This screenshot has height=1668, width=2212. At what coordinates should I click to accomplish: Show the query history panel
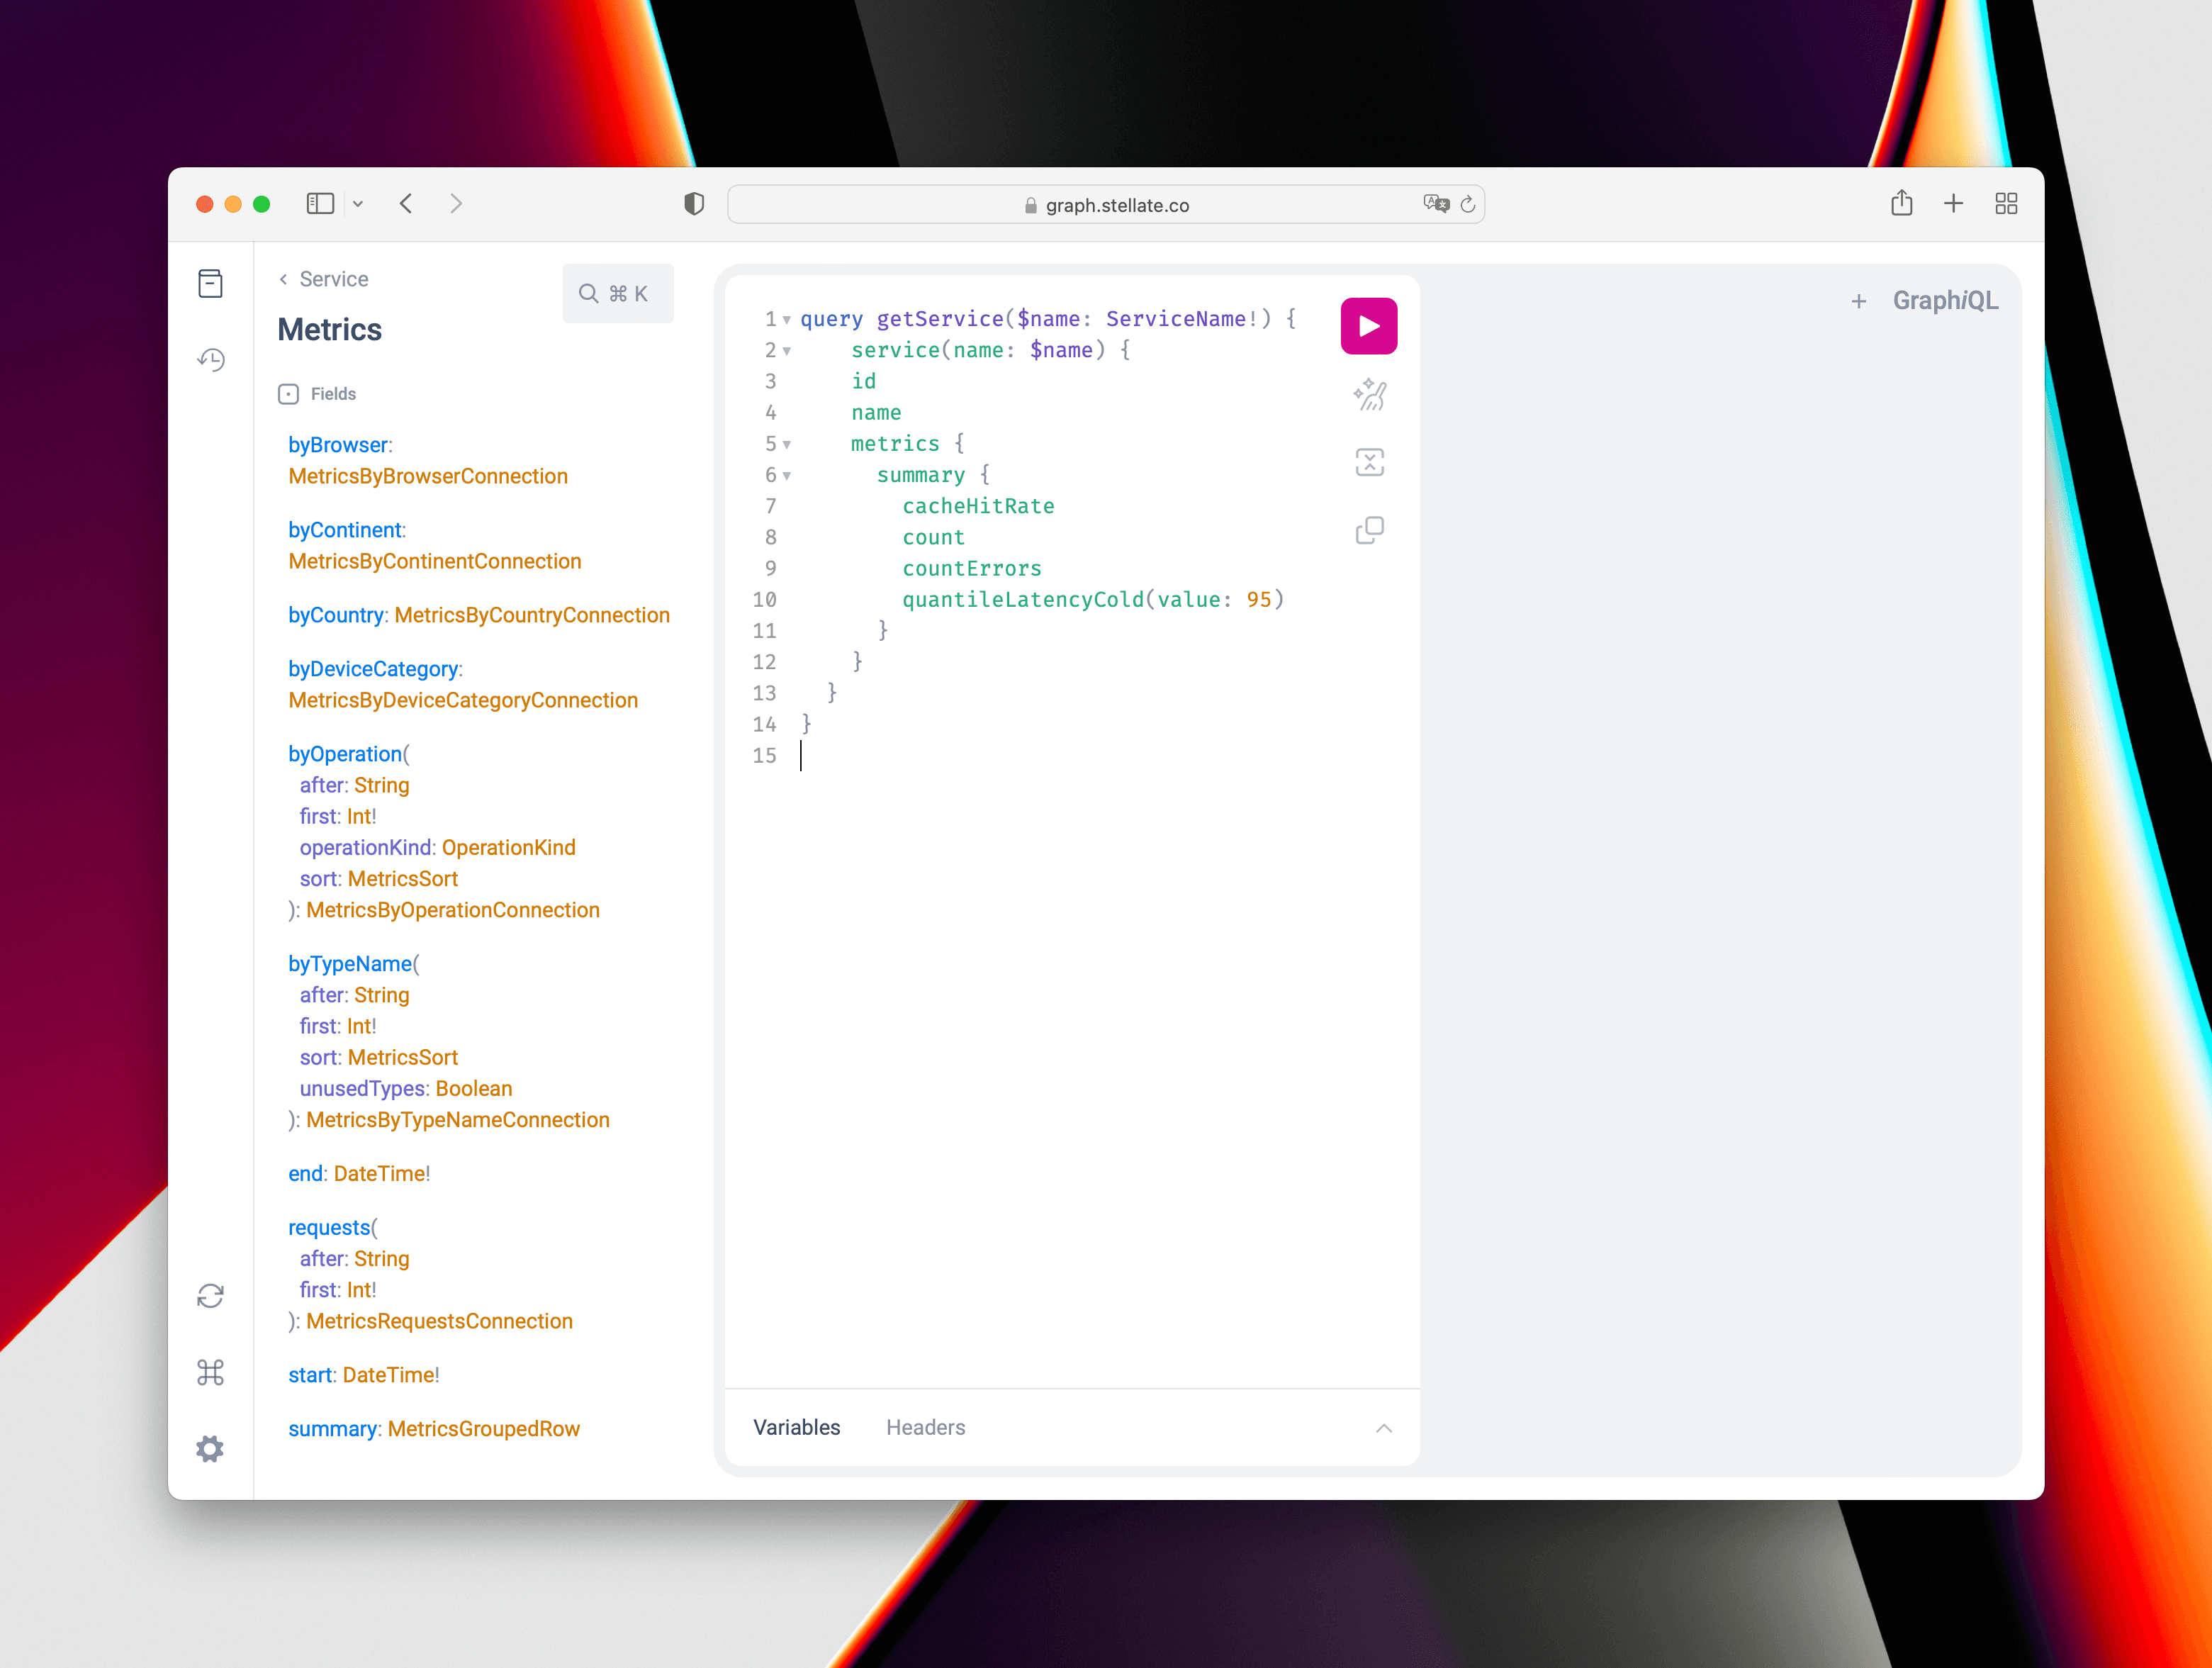tap(210, 360)
